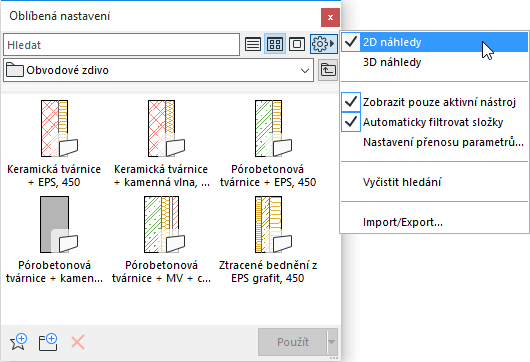530x362 pixels.
Task: Select Vyčistit hledání menu item
Action: 434,182
